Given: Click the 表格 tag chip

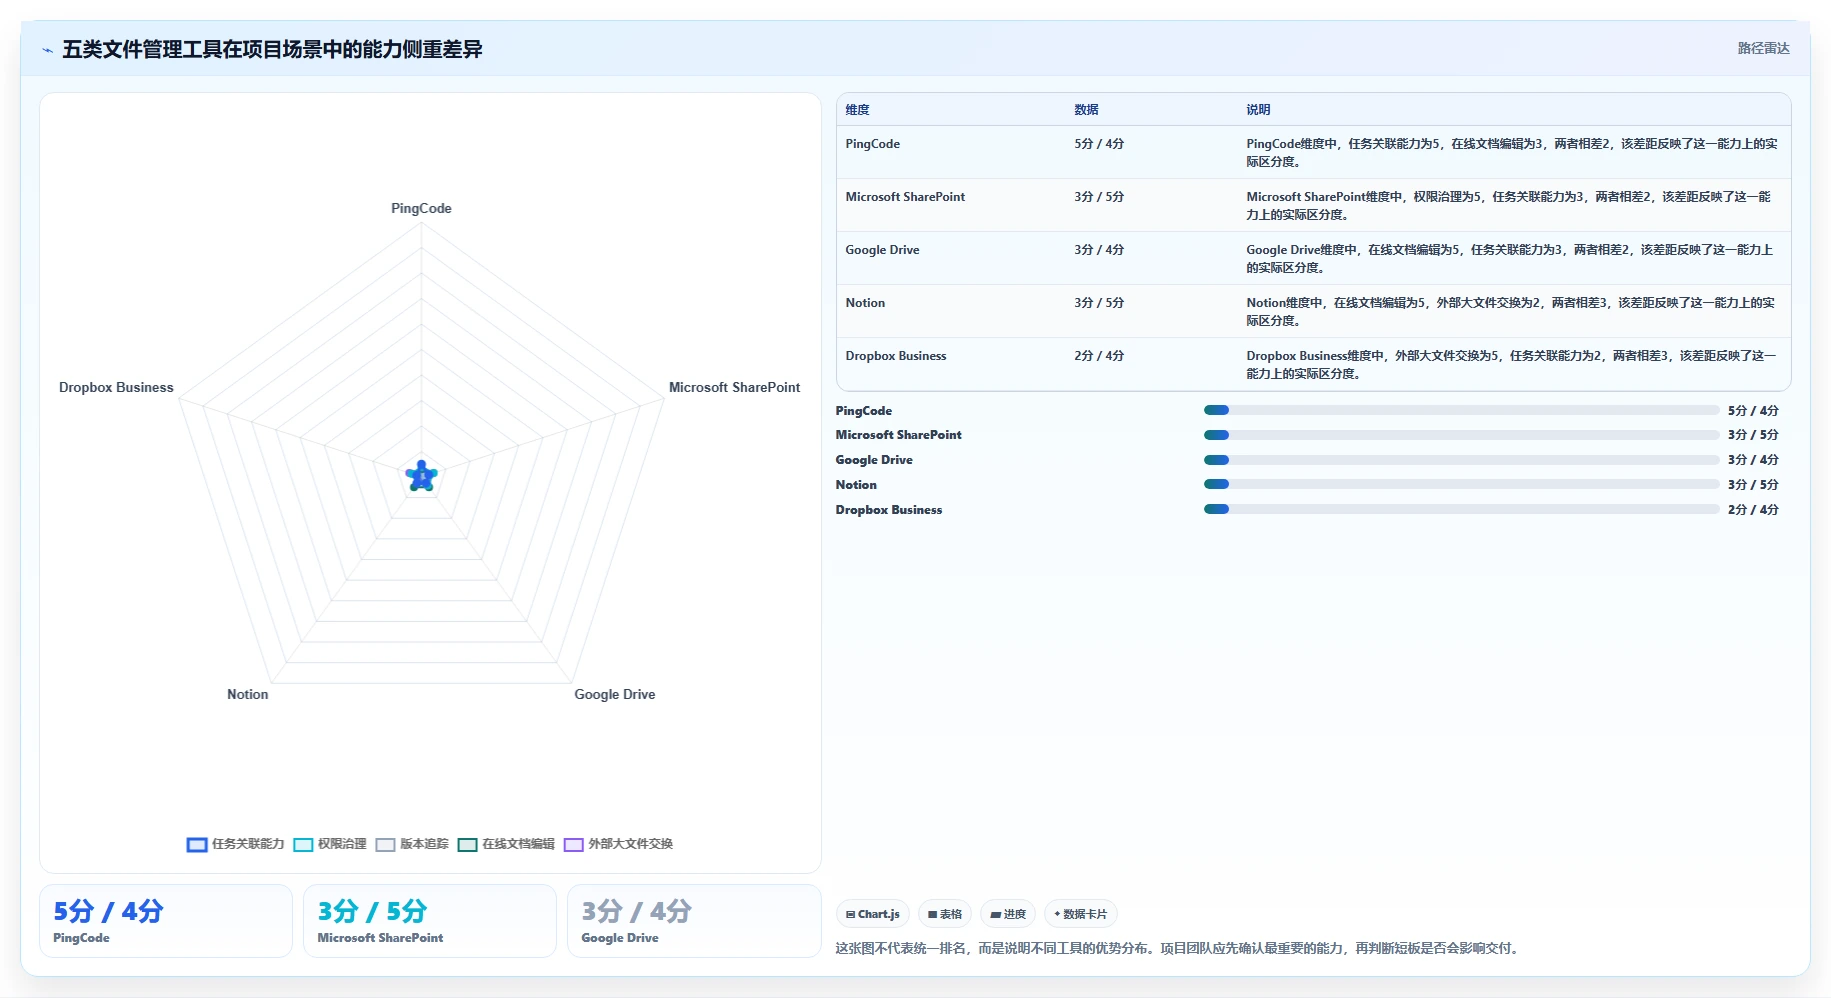Looking at the screenshot, I should (x=944, y=914).
